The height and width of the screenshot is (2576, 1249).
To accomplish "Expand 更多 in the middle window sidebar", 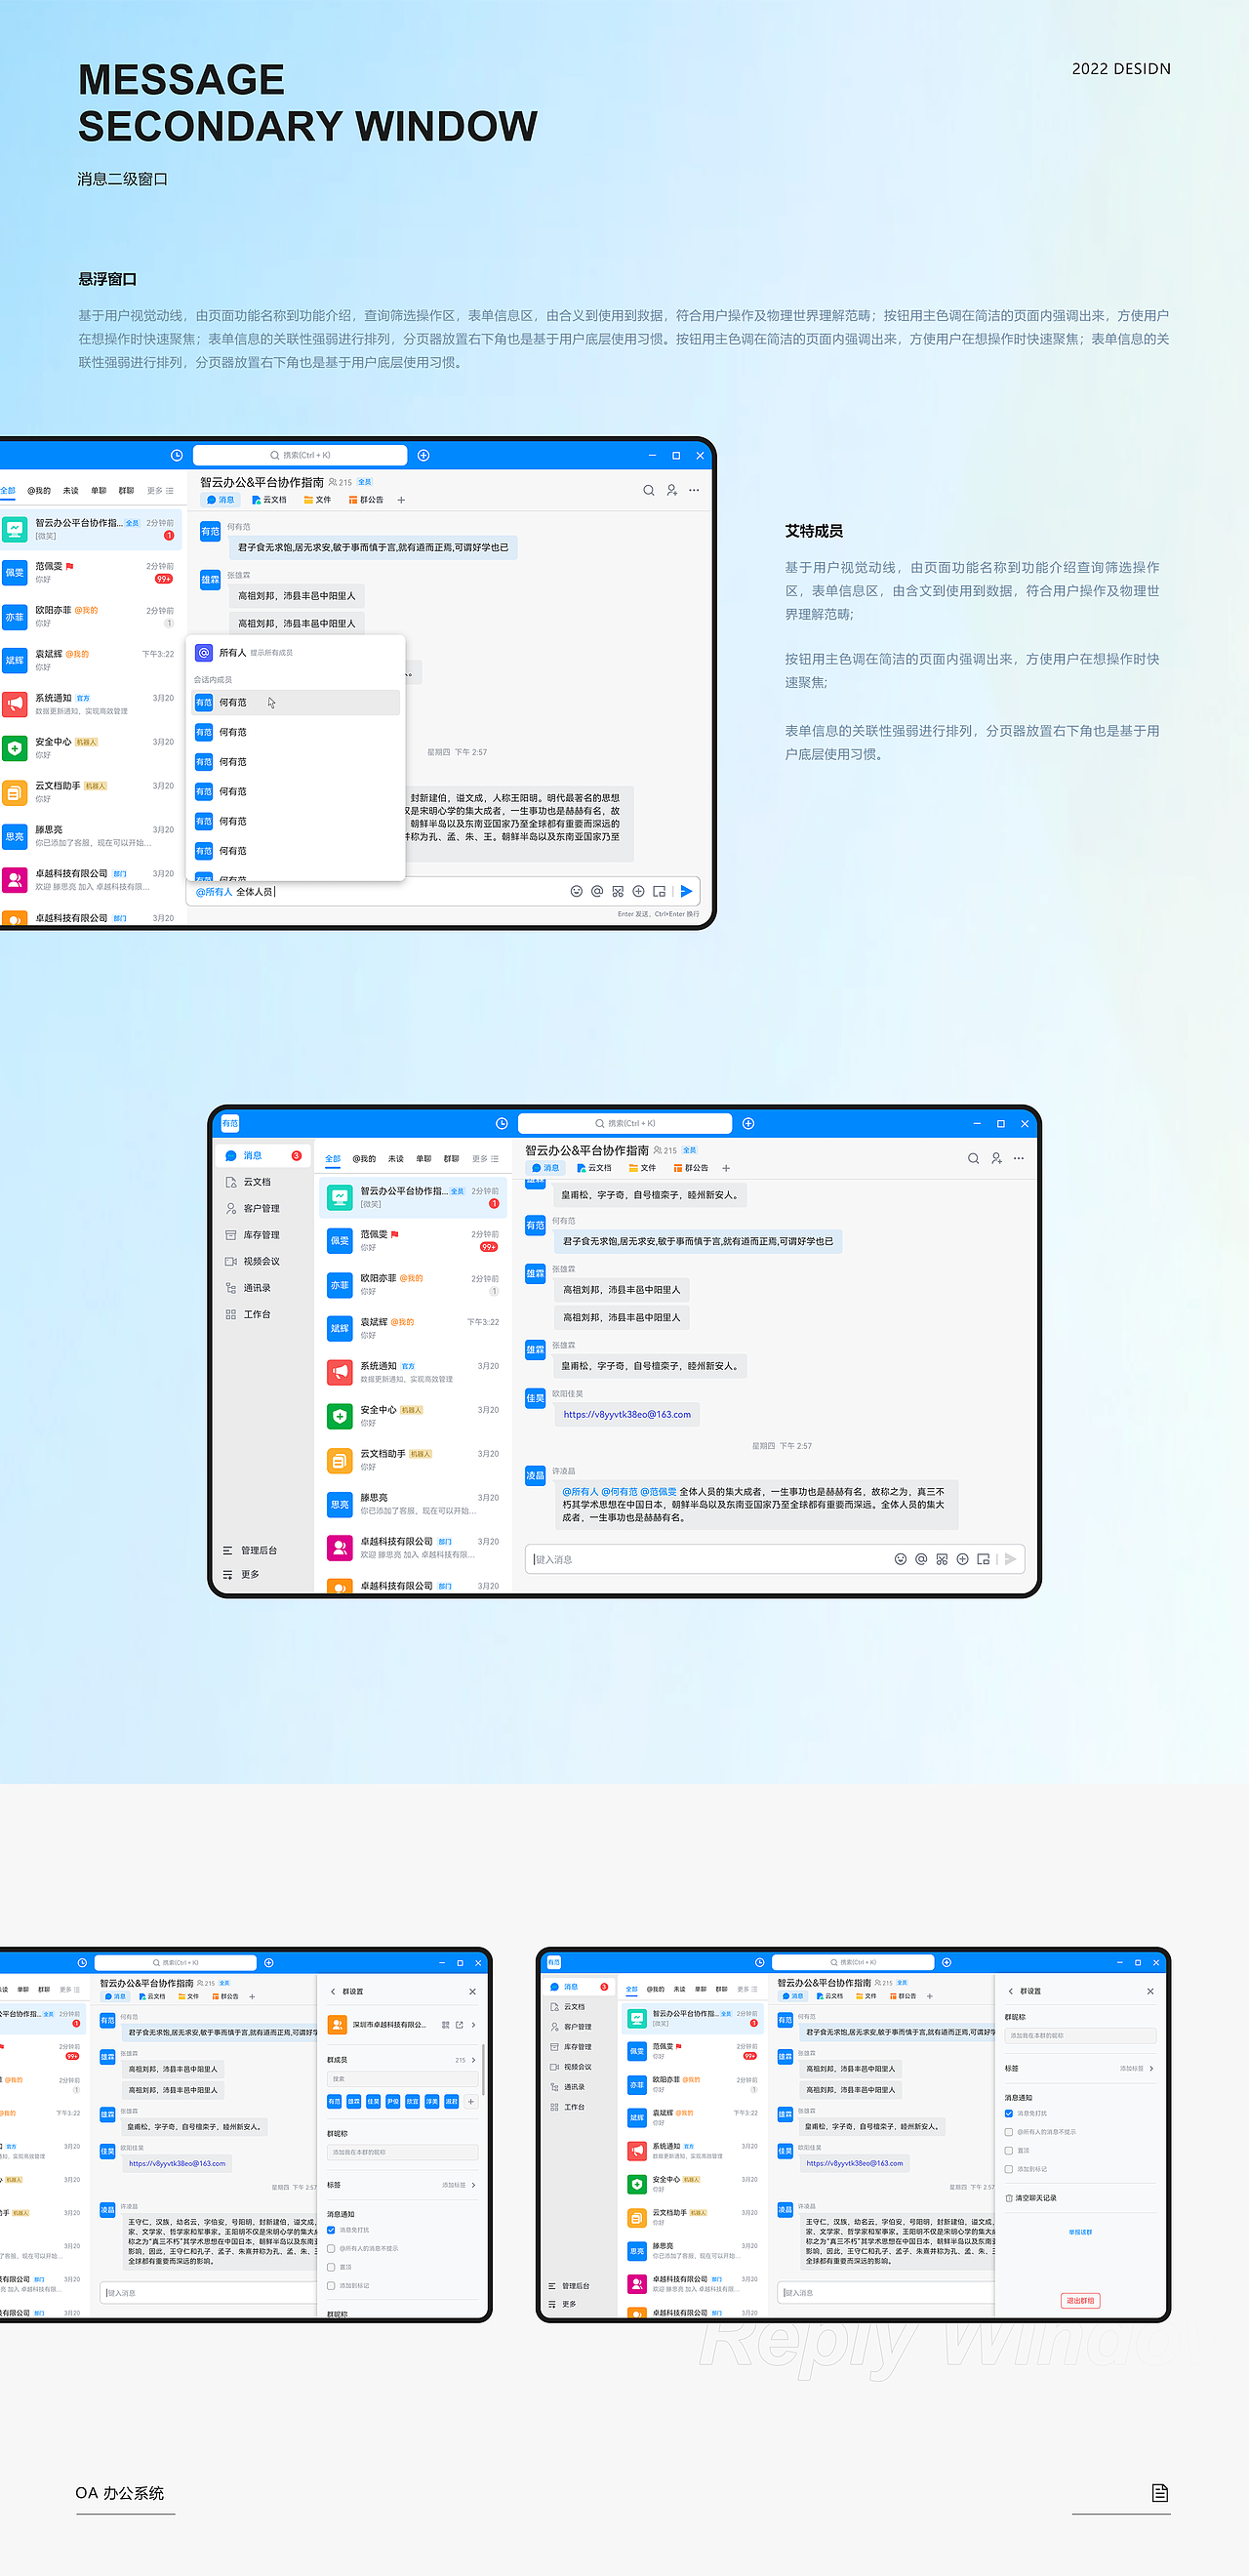I will (241, 1574).
